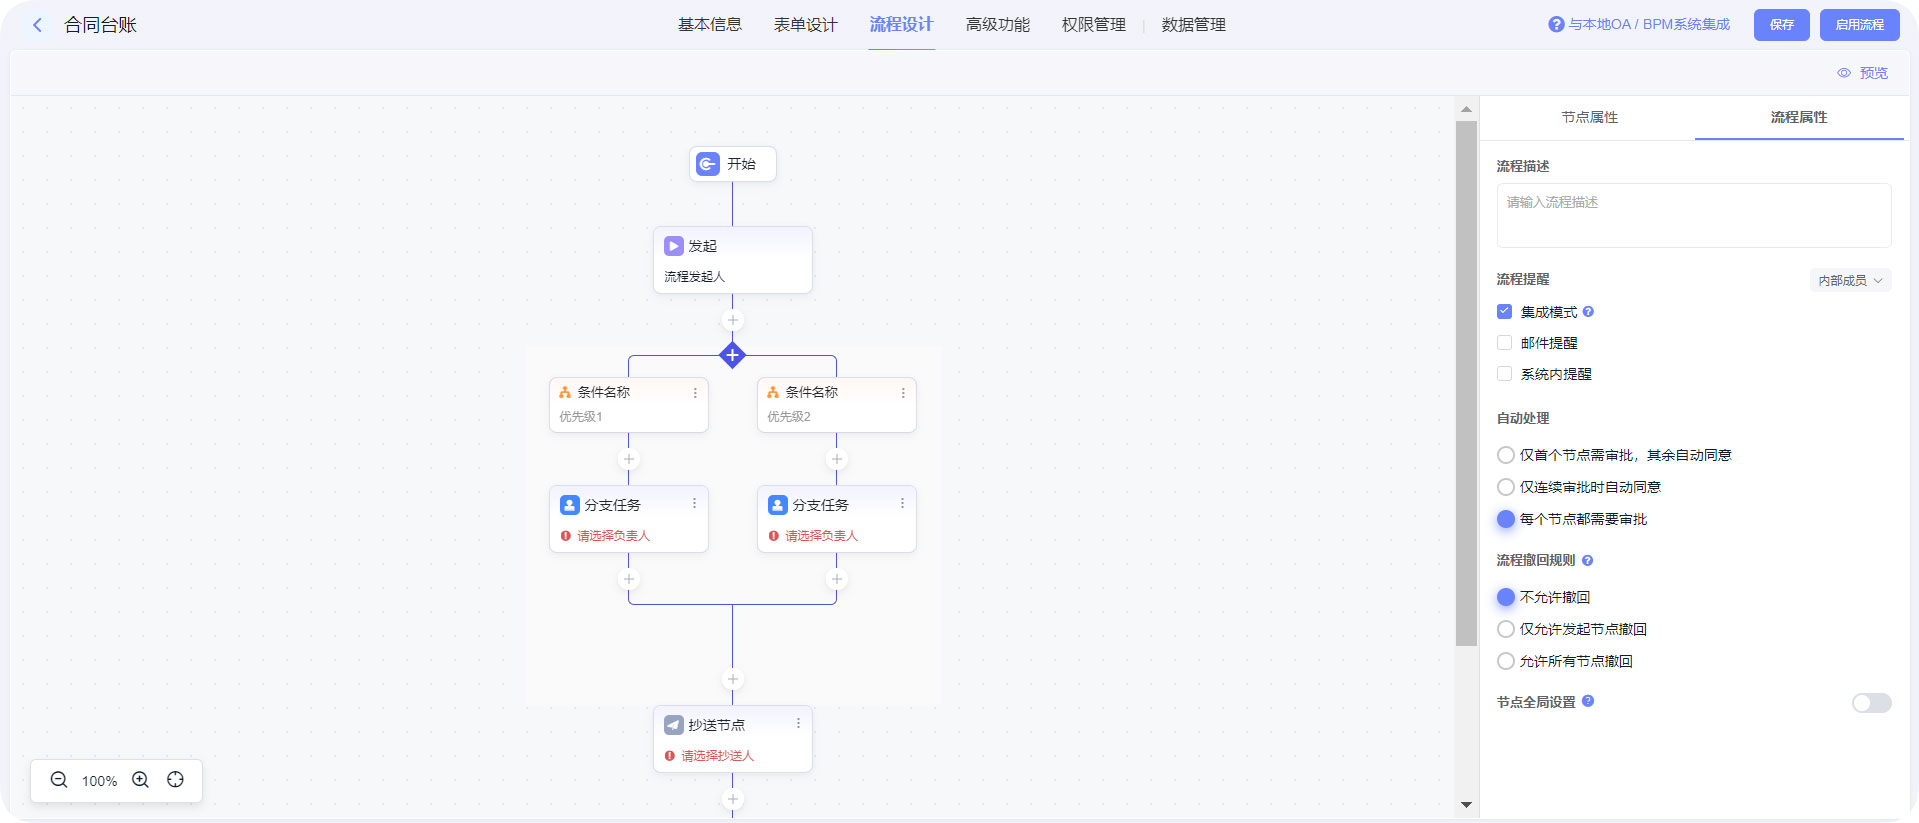Click the 预览 preview link

[1863, 73]
